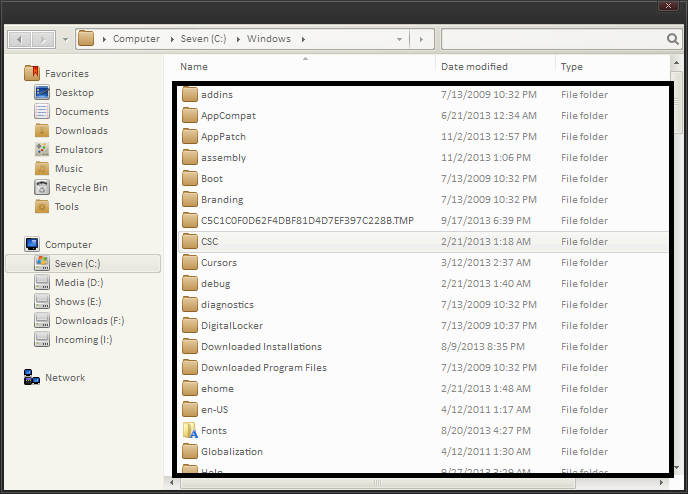Image resolution: width=688 pixels, height=494 pixels.
Task: Select the AppPatch folder icon
Action: (x=190, y=136)
